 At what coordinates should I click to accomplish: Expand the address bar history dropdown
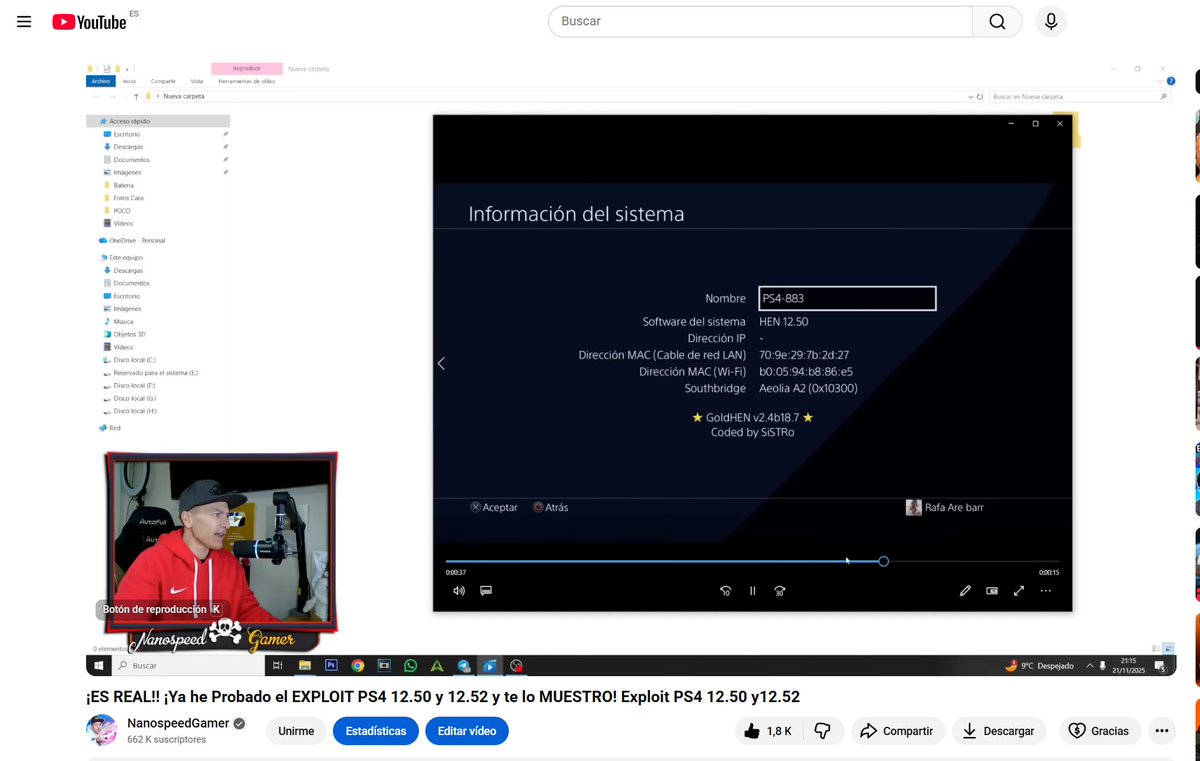pos(971,97)
